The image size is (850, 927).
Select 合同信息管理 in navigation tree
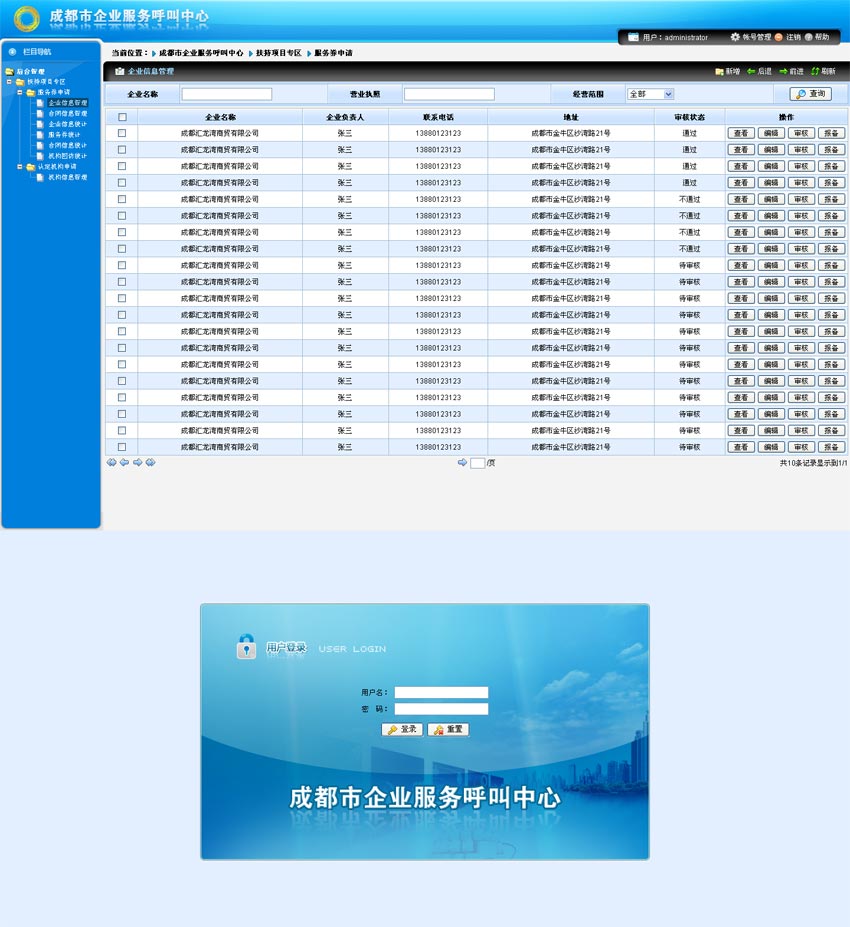67,114
